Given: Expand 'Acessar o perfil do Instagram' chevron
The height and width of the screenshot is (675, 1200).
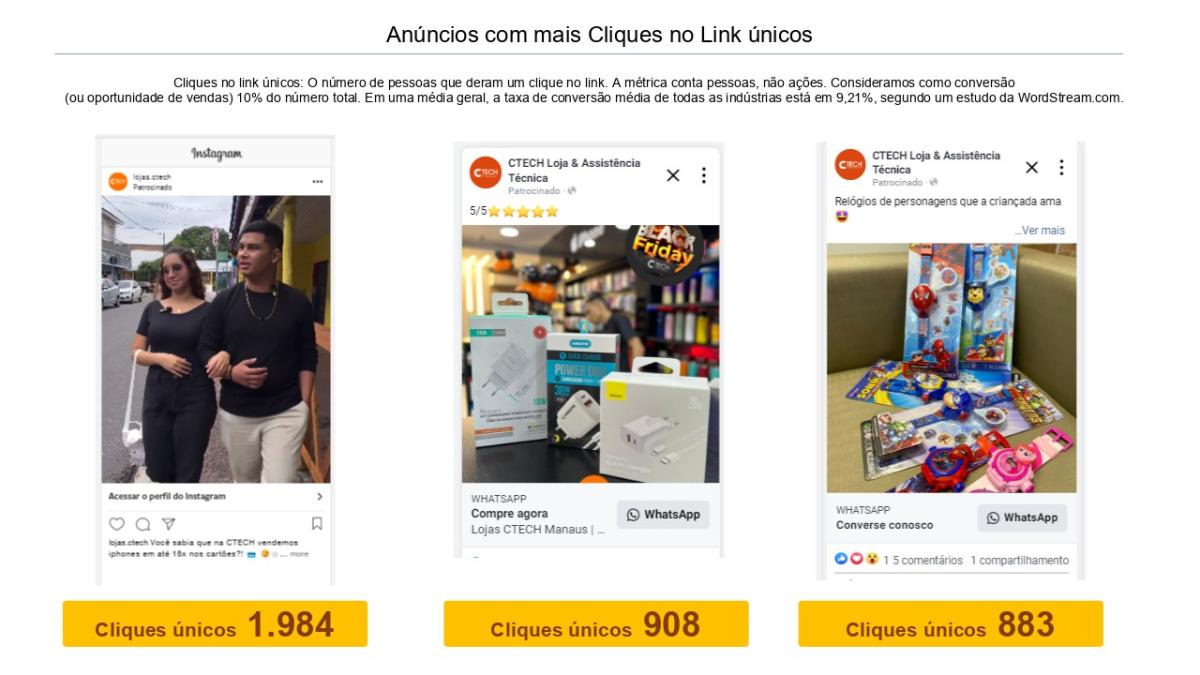Looking at the screenshot, I should click(319, 496).
